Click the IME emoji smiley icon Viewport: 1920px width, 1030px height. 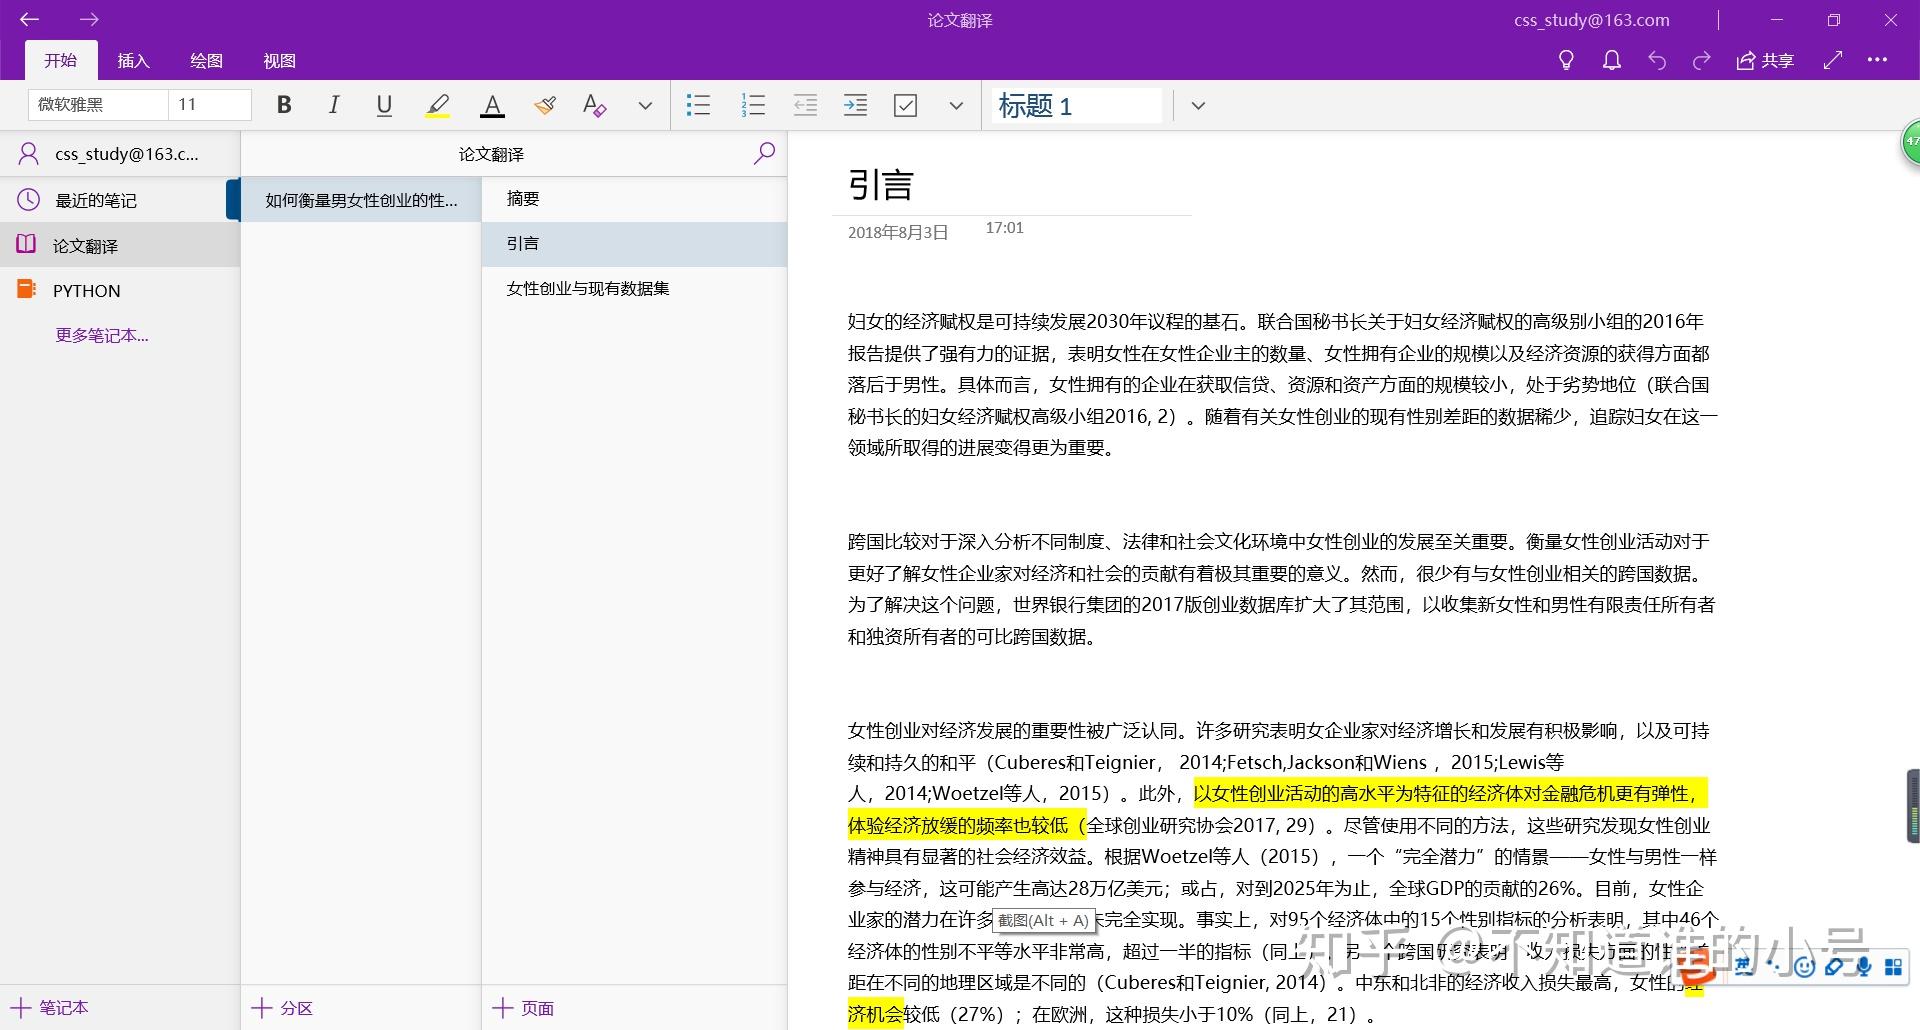click(1804, 966)
